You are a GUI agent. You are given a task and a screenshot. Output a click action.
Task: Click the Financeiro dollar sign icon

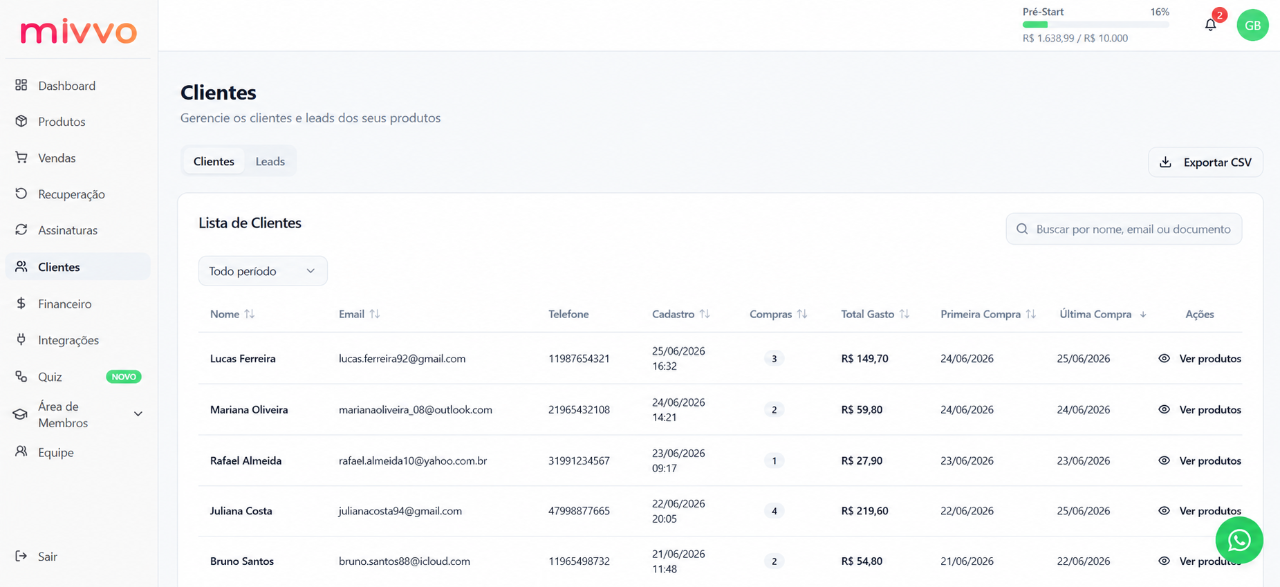point(21,303)
